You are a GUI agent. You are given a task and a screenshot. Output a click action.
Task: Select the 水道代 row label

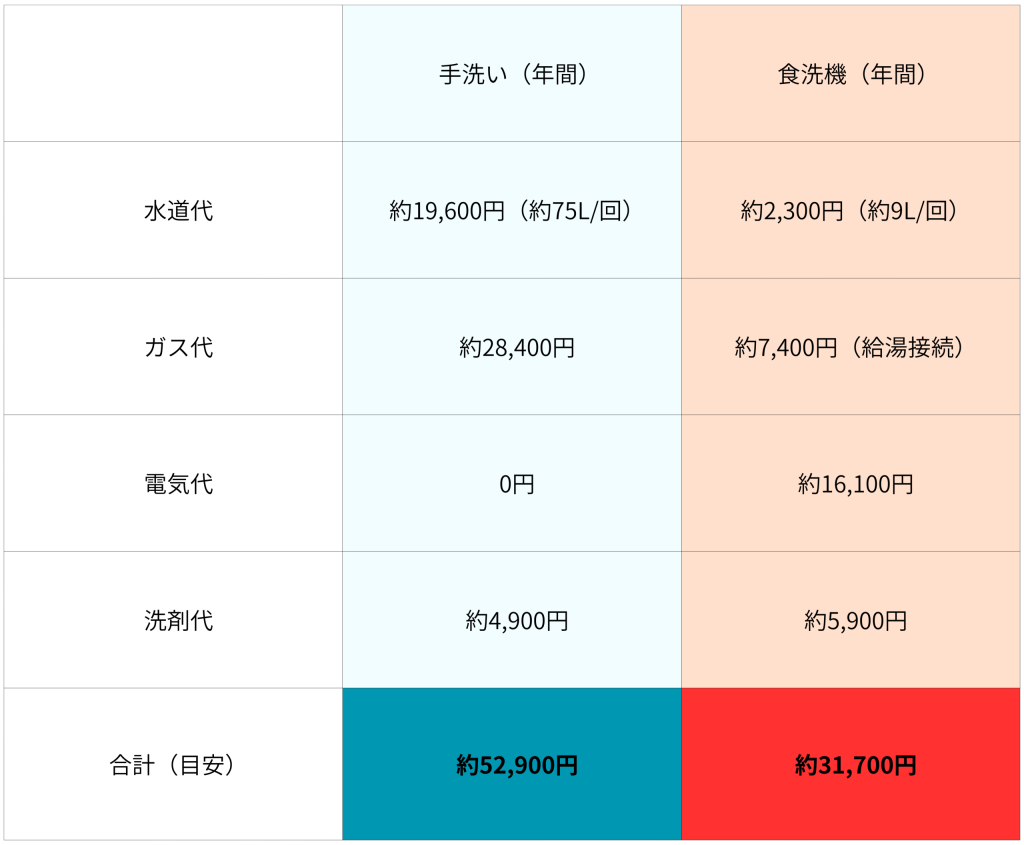[178, 212]
